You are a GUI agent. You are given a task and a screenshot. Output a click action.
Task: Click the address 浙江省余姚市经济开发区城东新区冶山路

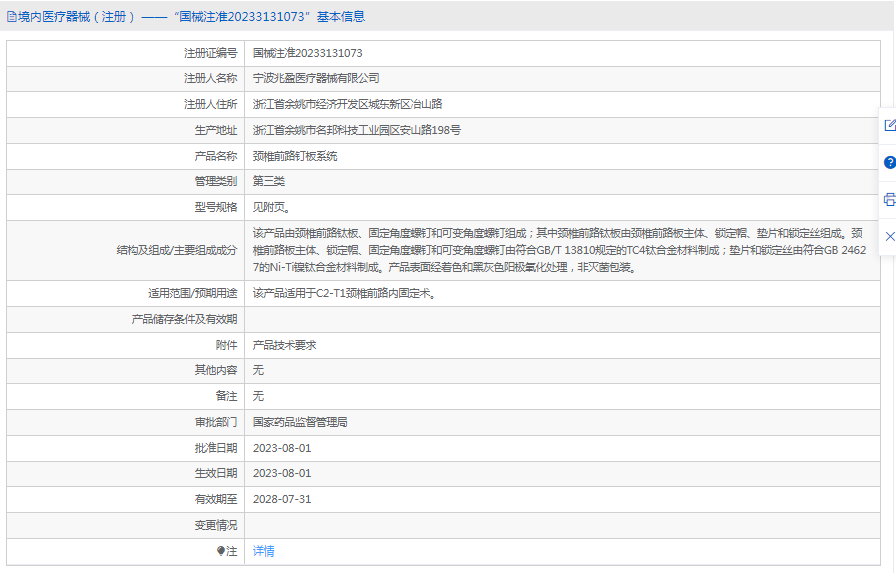[347, 104]
